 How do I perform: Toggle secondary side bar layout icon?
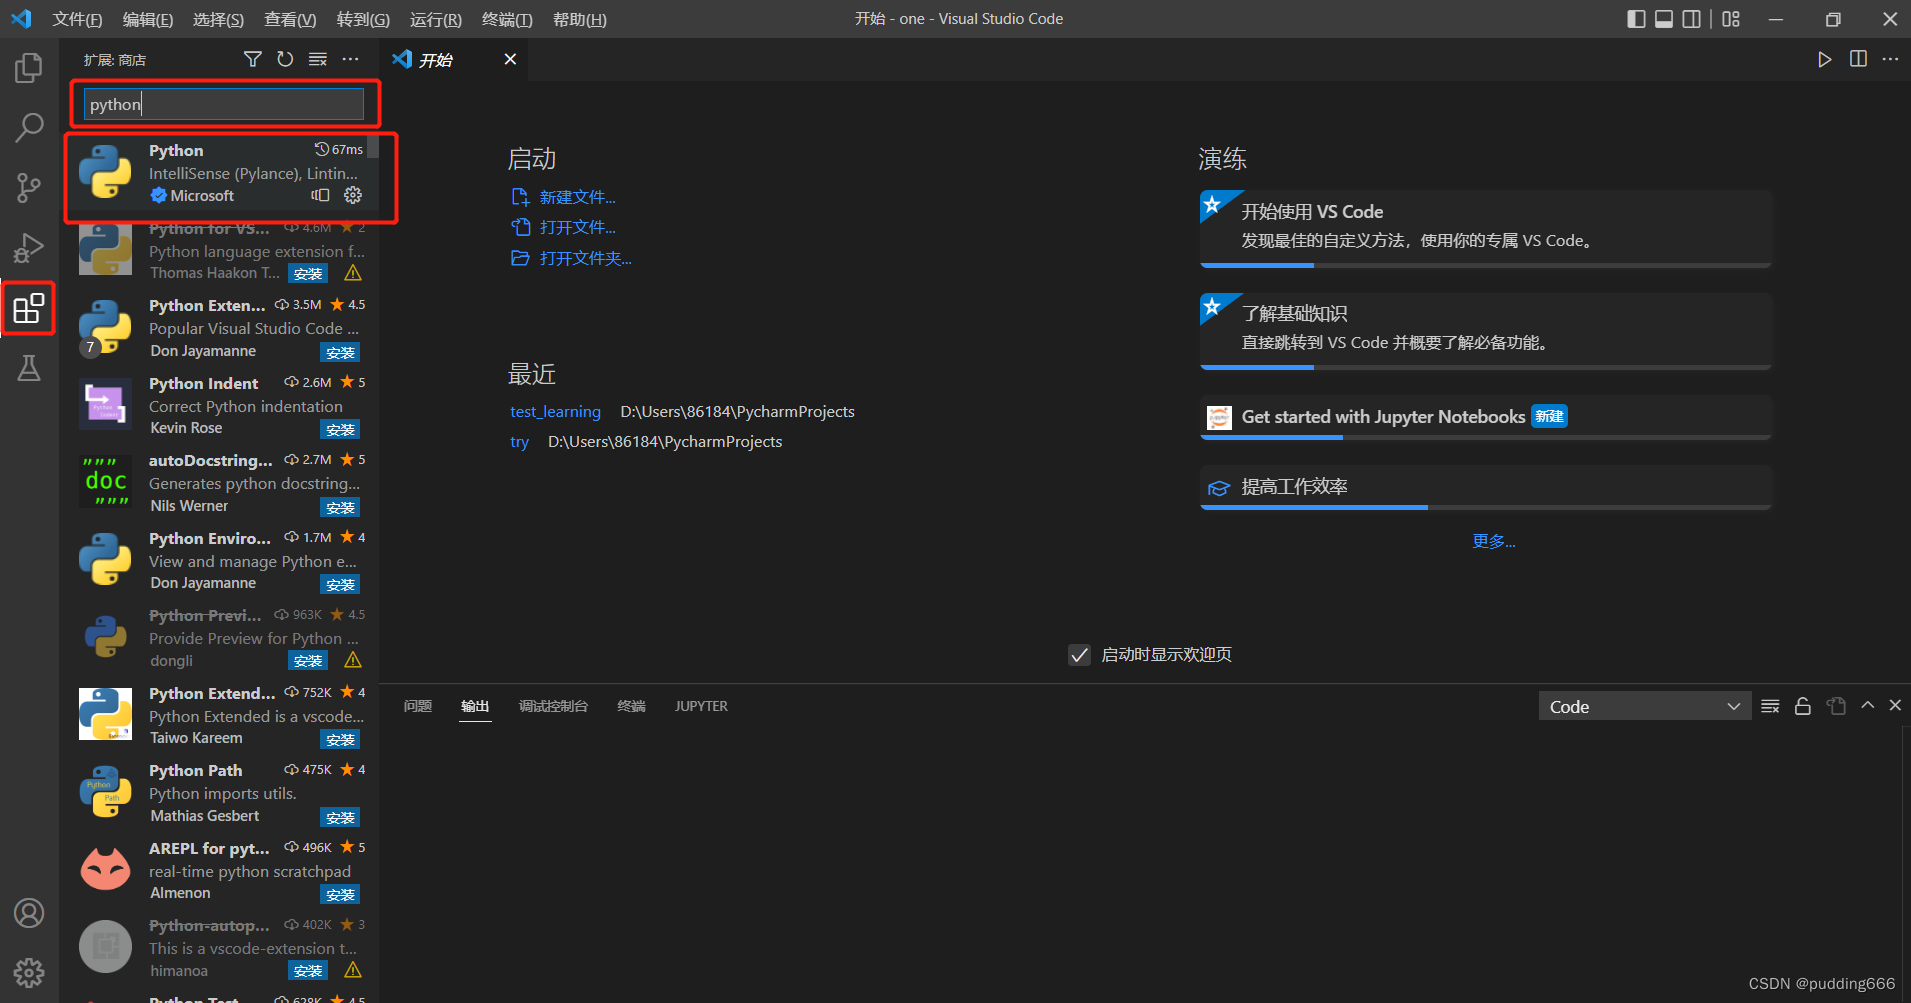pos(1692,19)
